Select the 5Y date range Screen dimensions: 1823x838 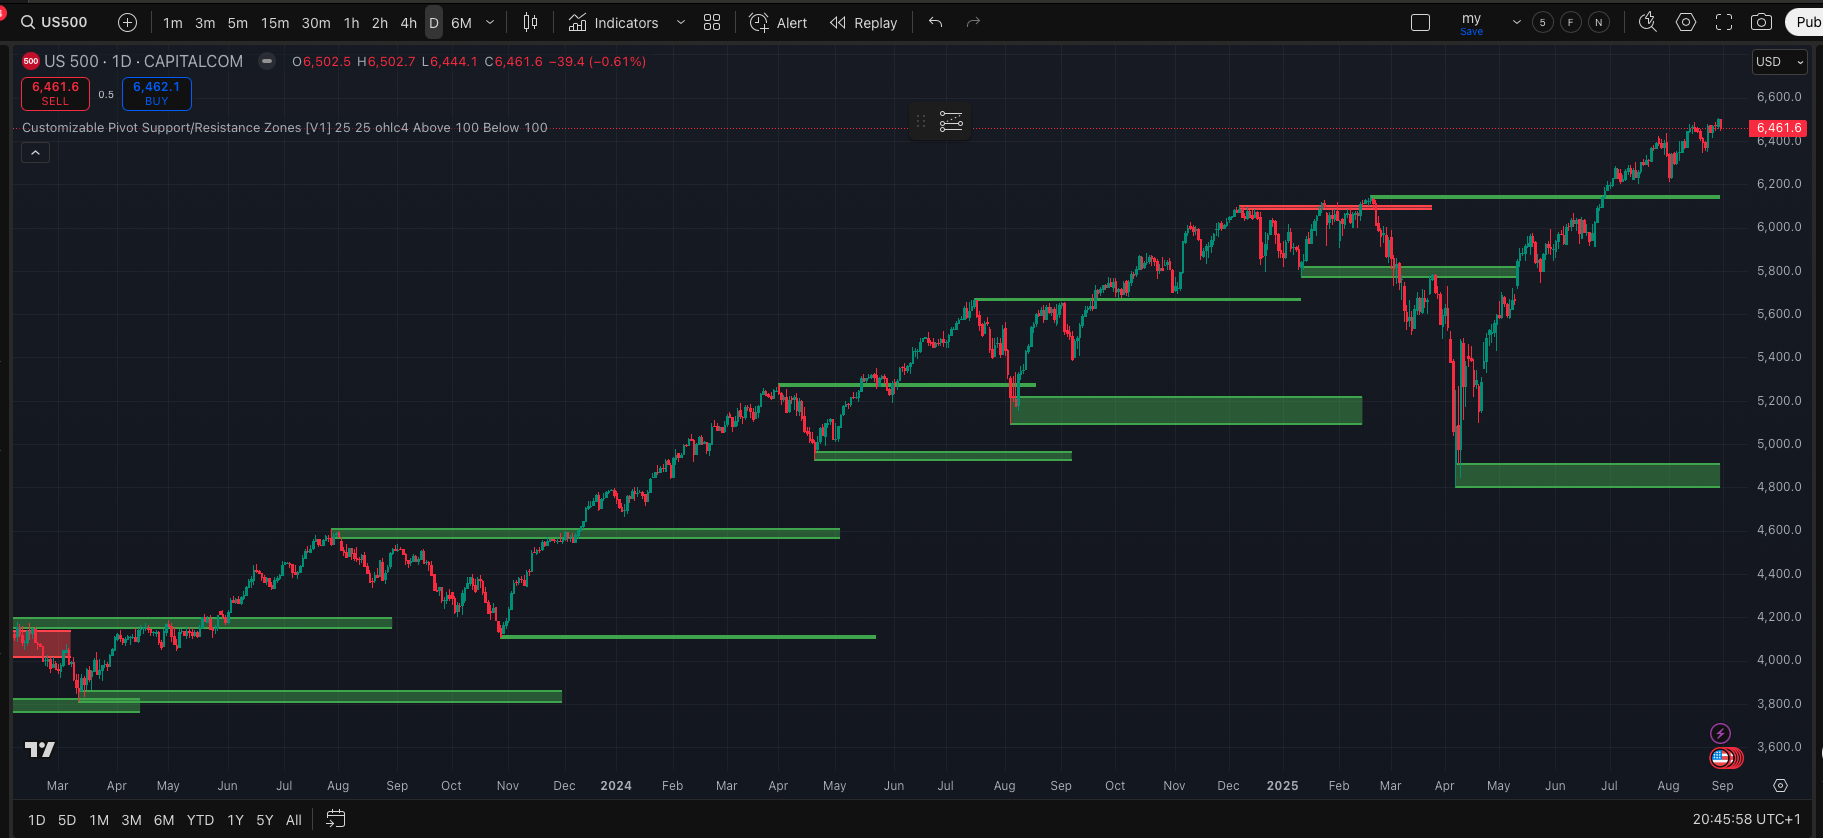pos(264,820)
